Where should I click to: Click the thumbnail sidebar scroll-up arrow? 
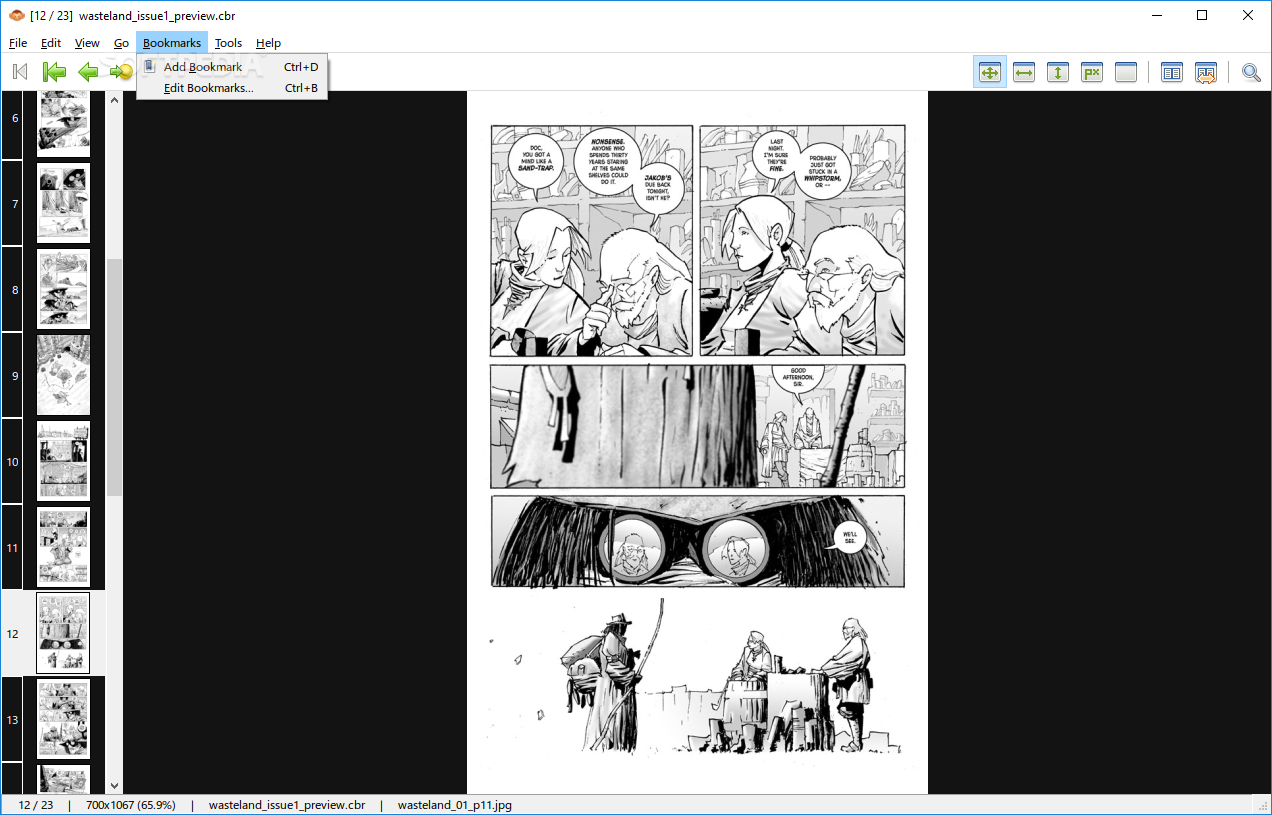point(114,99)
